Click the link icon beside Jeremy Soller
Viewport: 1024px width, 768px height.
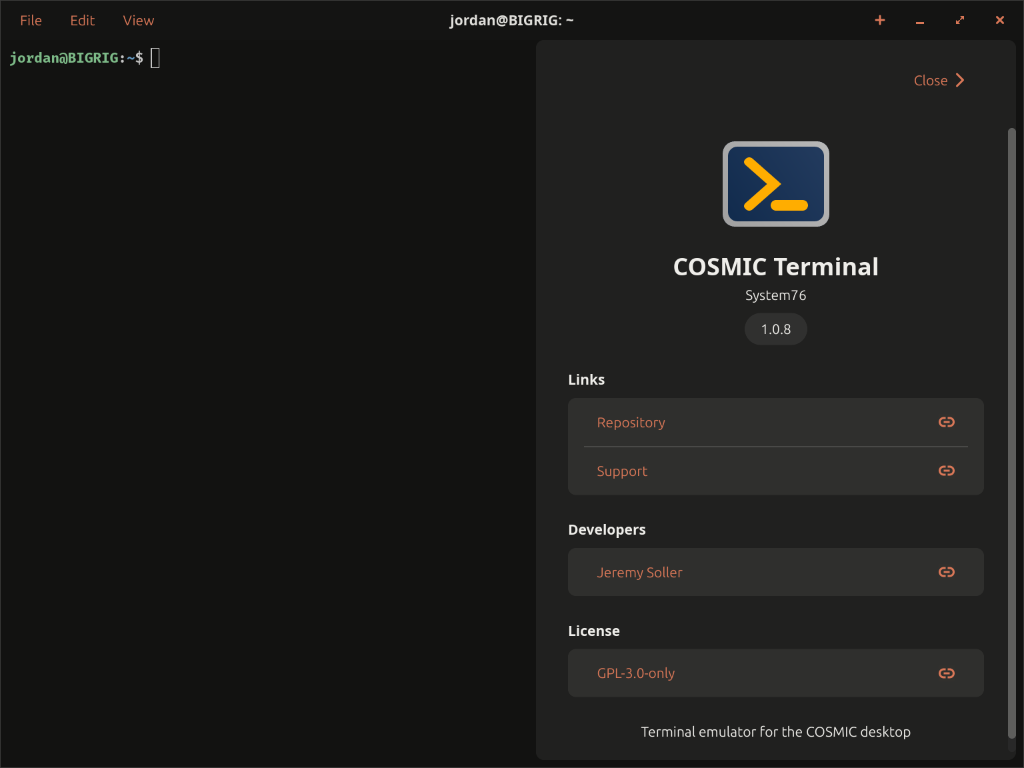(x=946, y=572)
